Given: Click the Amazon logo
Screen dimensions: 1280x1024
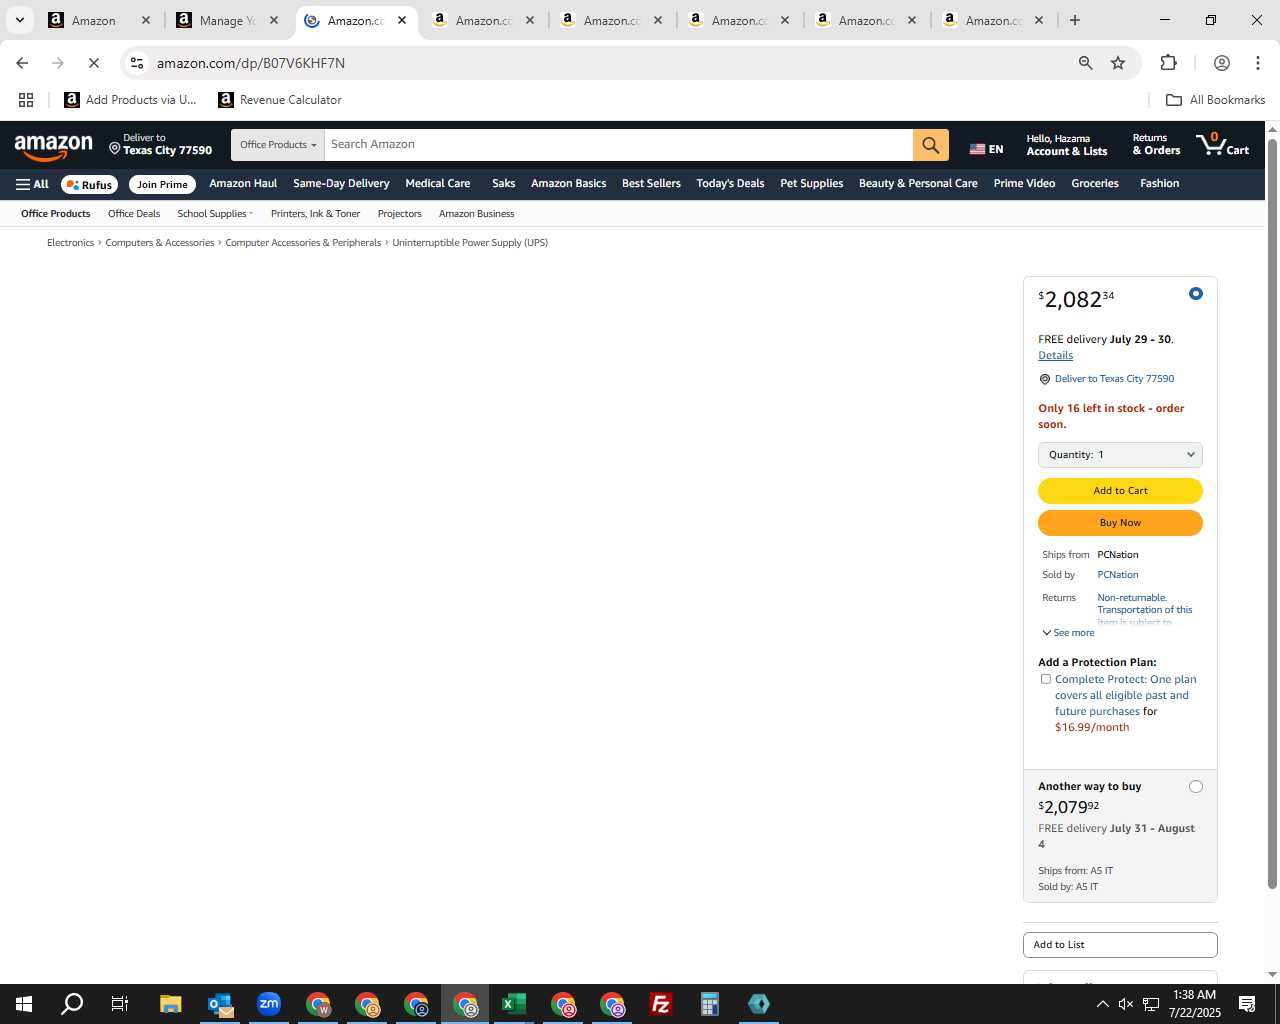Looking at the screenshot, I should point(54,146).
